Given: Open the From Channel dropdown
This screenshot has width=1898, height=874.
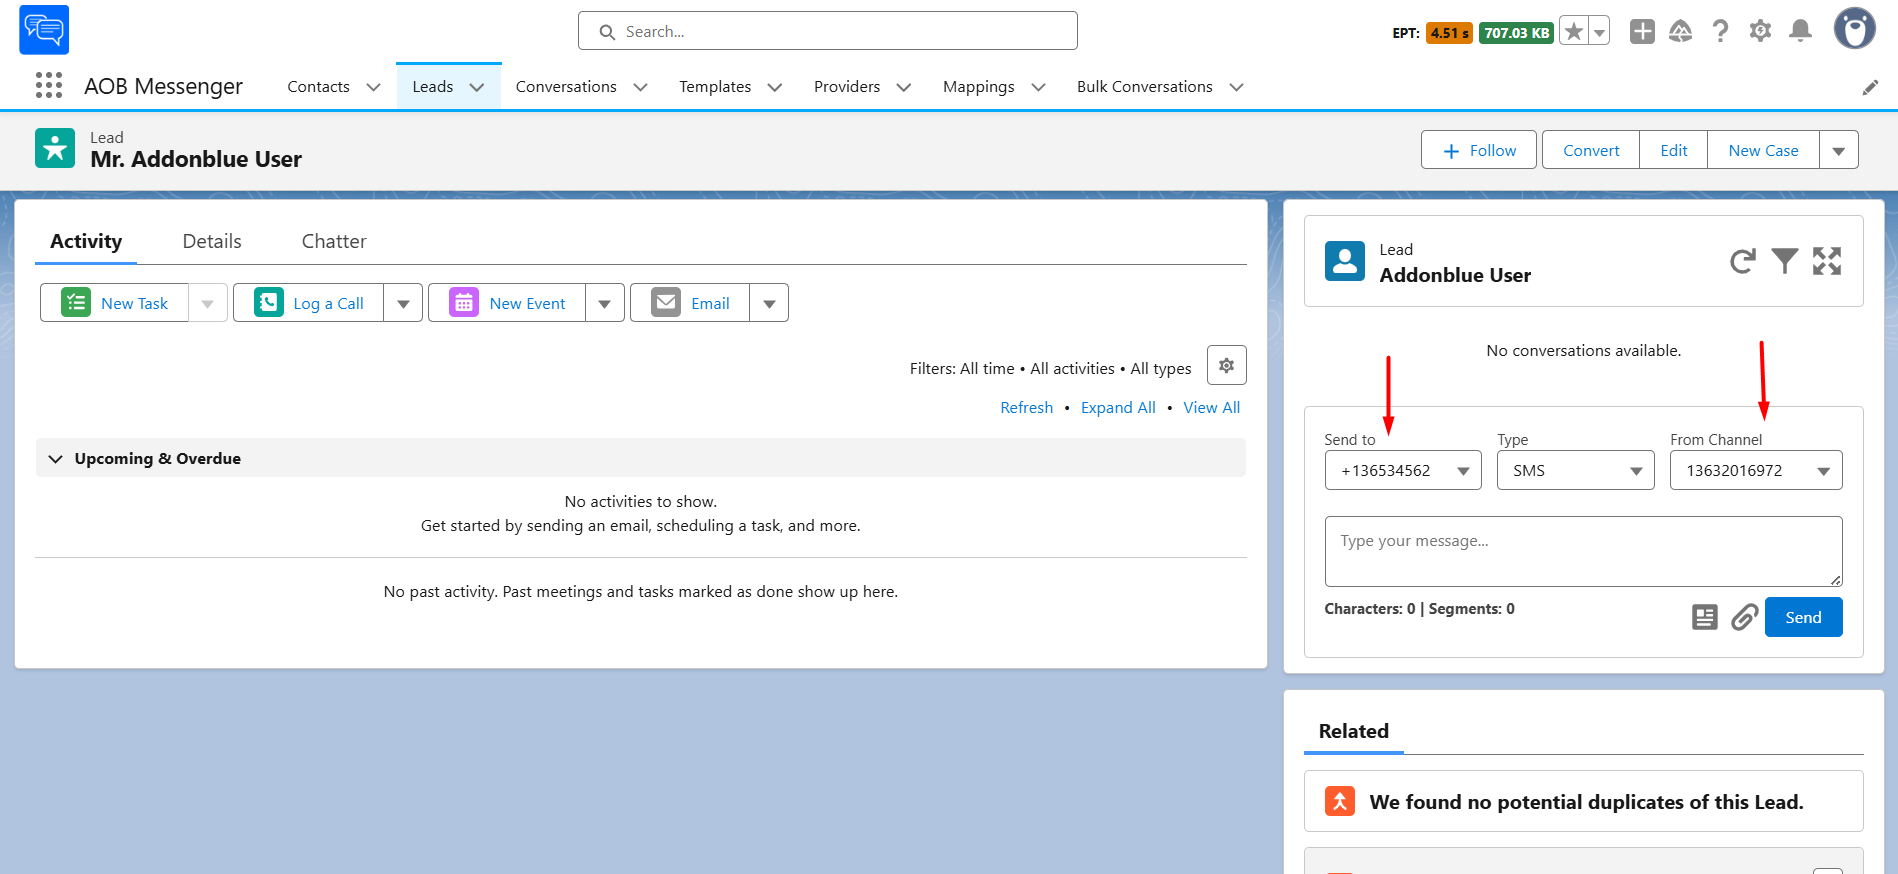Looking at the screenshot, I should pos(1756,470).
